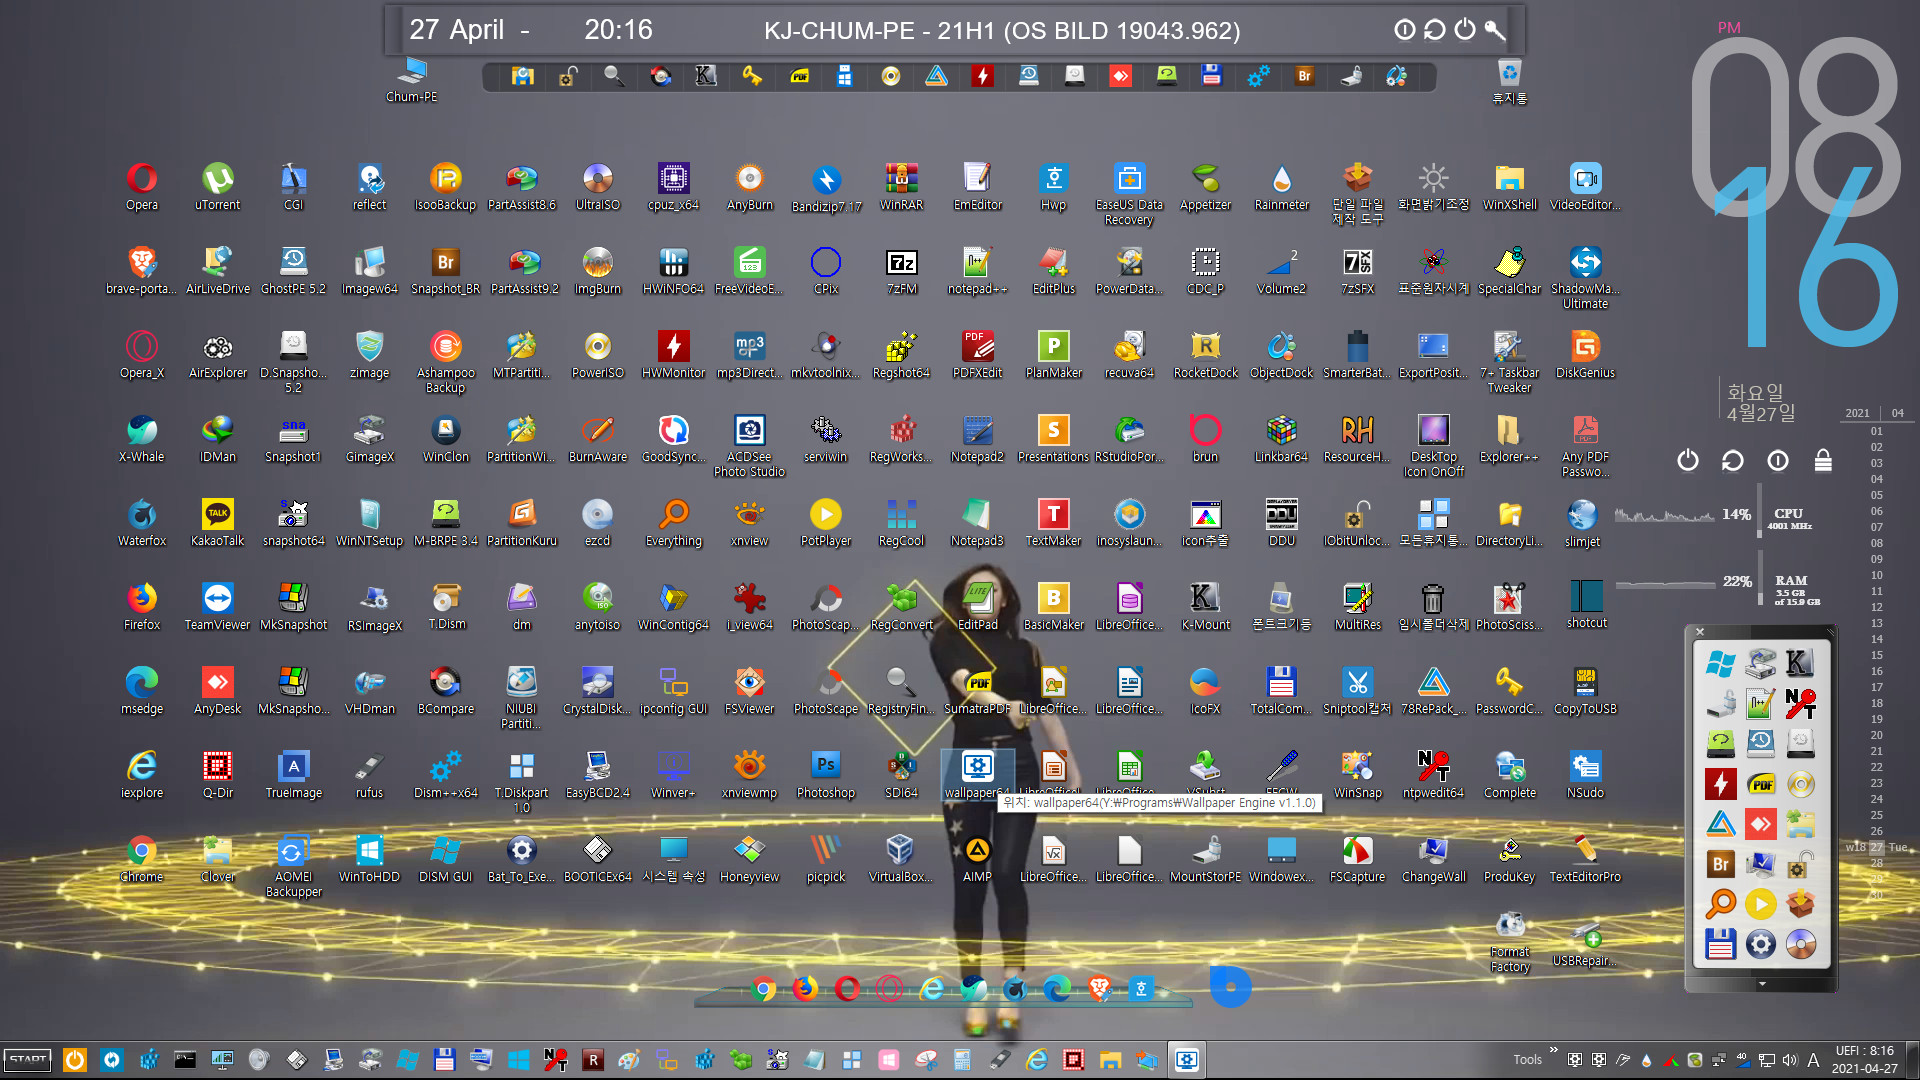
Task: Click the taskbar clock showing 2021-04-27
Action: (x=1864, y=1060)
